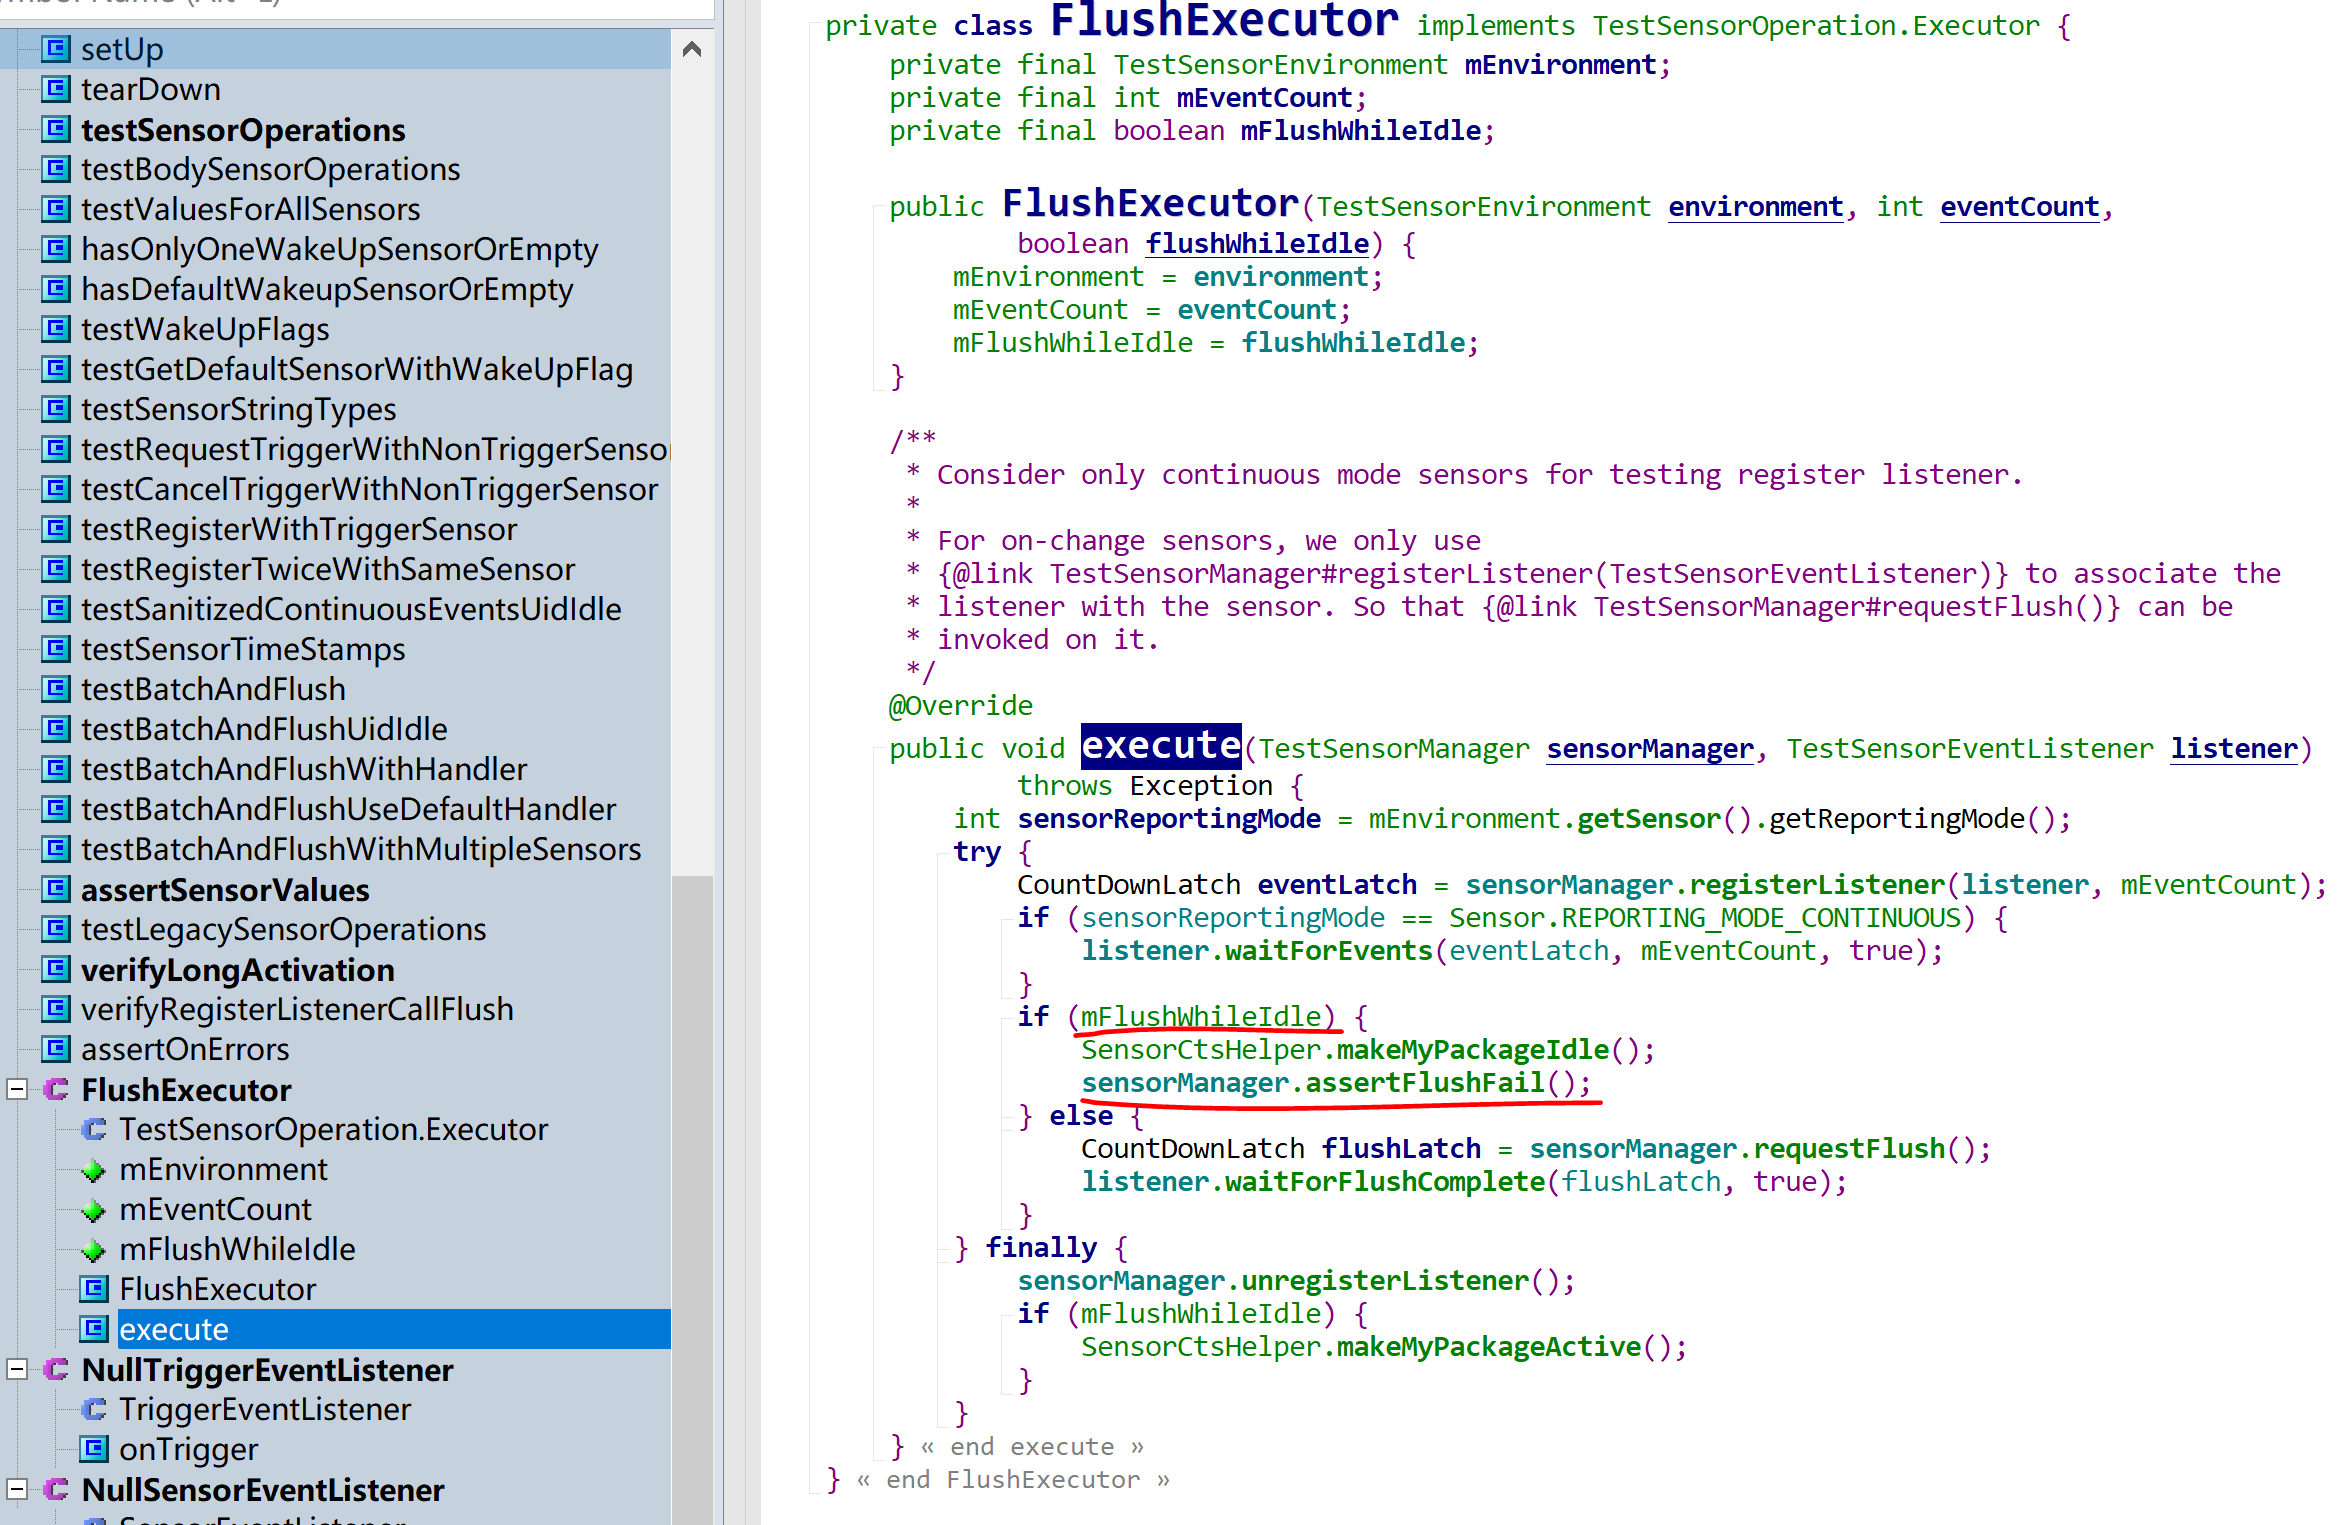Click the TestSensorOperation.Executor base class icon
Screen dimensions: 2349x1525
click(x=94, y=1129)
